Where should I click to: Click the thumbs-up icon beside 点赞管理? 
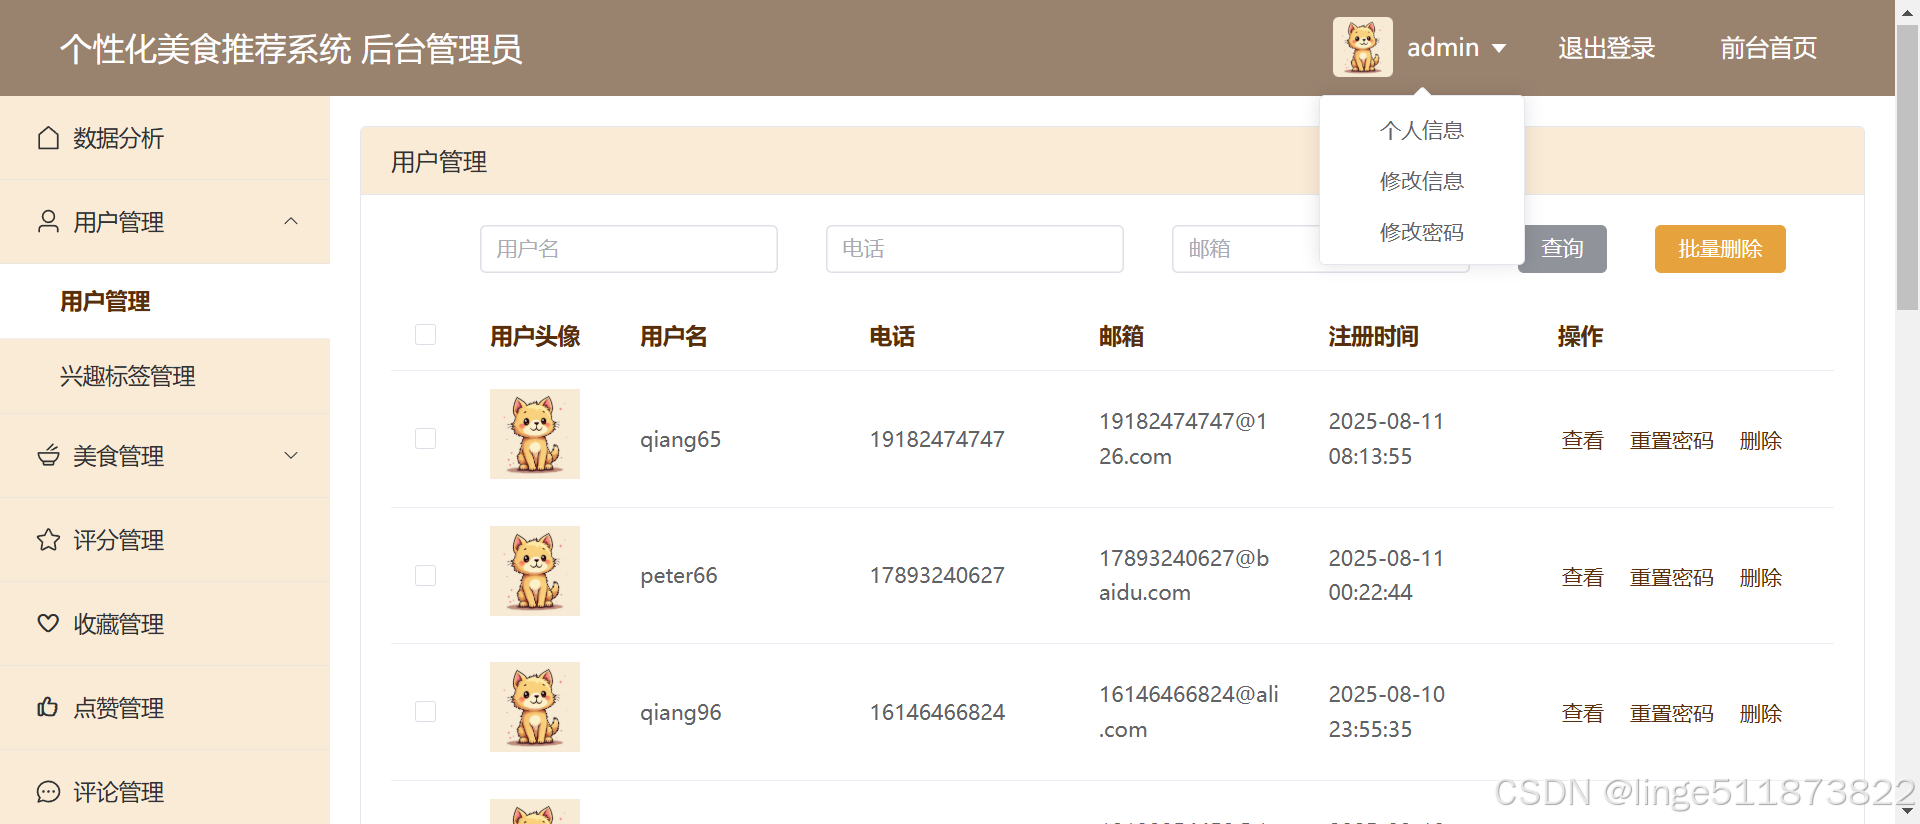pyautogui.click(x=48, y=708)
